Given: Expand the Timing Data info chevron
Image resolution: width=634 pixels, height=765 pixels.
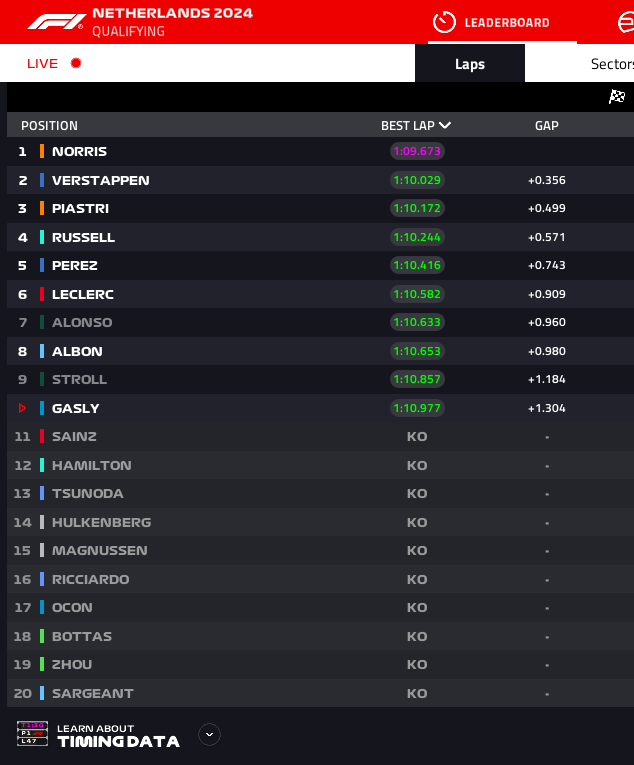Looking at the screenshot, I should tap(209, 734).
